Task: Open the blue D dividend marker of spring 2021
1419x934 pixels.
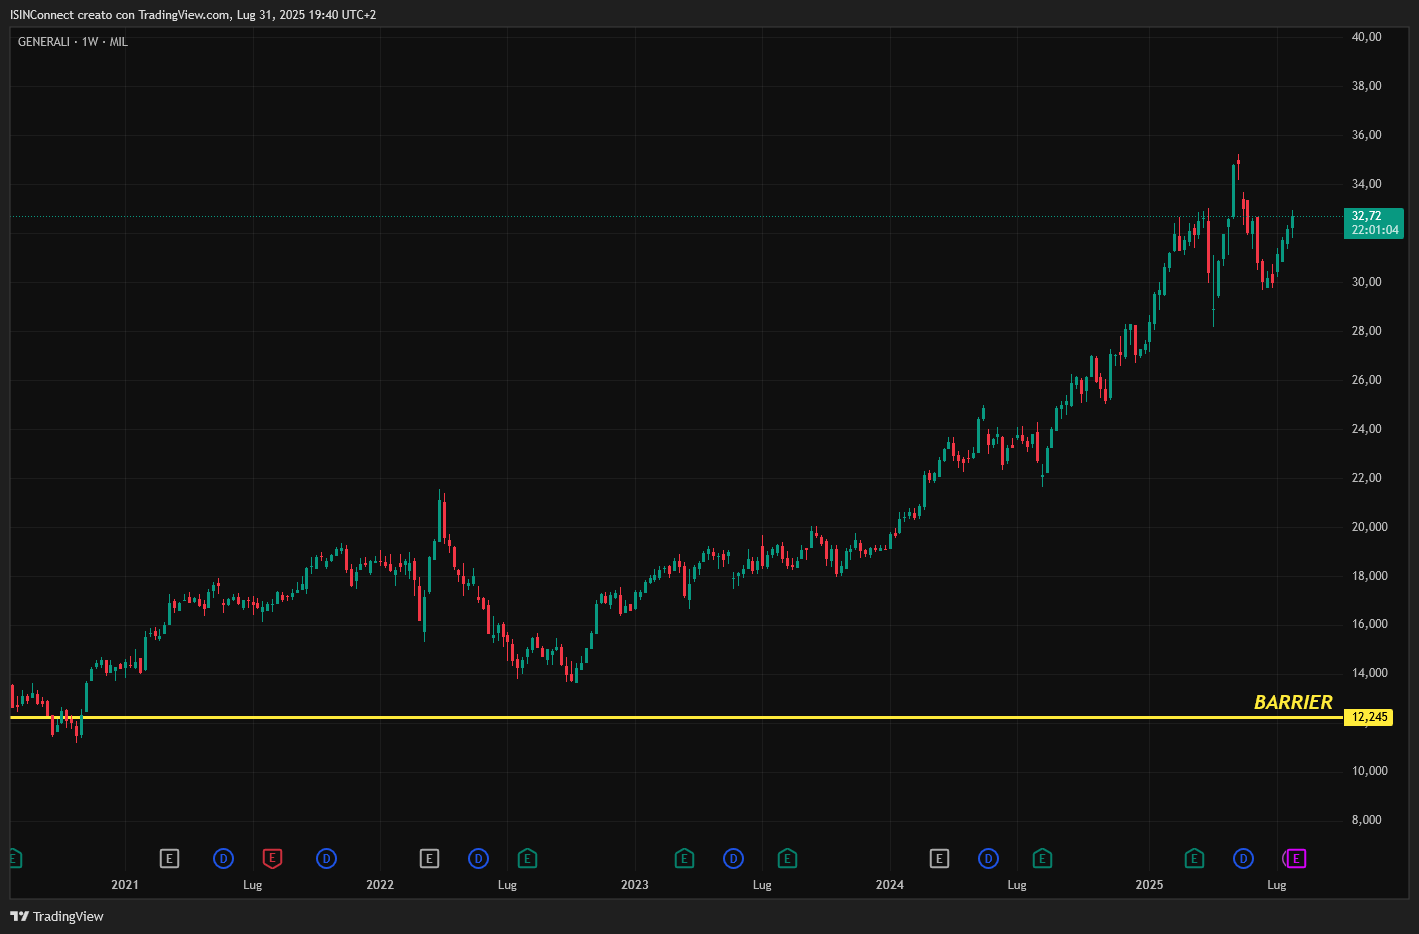Action: (x=223, y=858)
